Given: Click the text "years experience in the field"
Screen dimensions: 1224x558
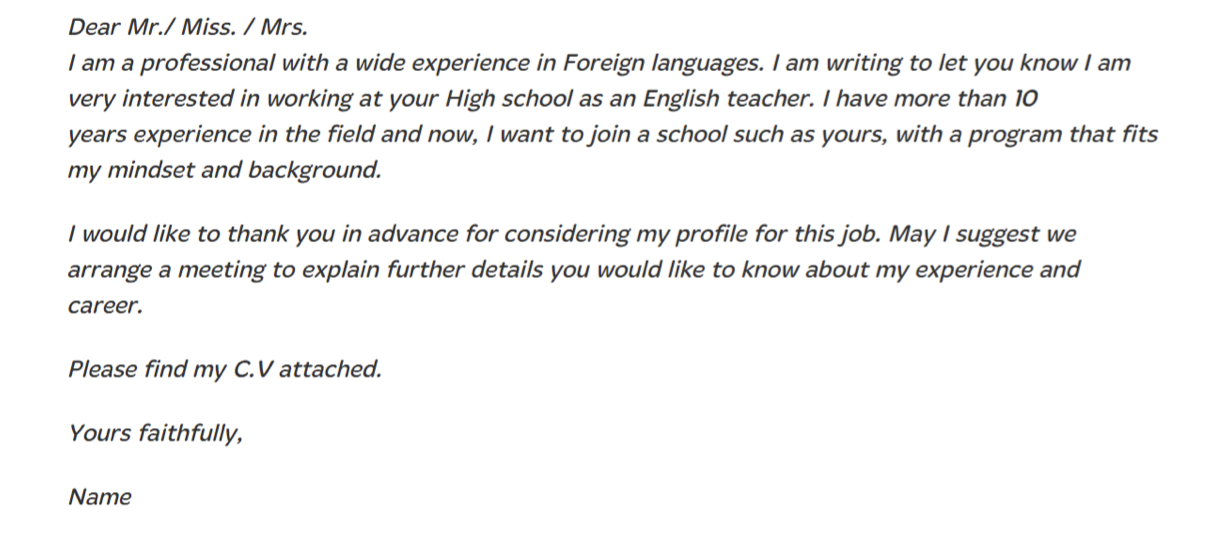Looking at the screenshot, I should click(x=218, y=135).
